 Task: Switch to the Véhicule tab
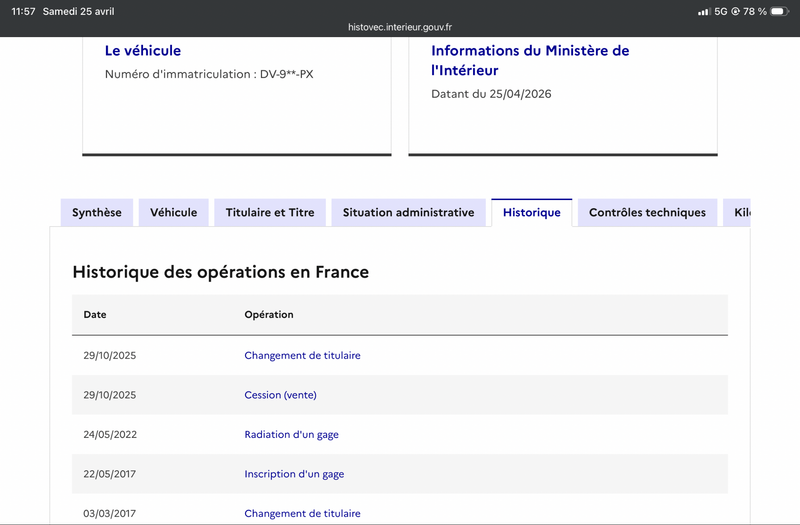tap(173, 212)
